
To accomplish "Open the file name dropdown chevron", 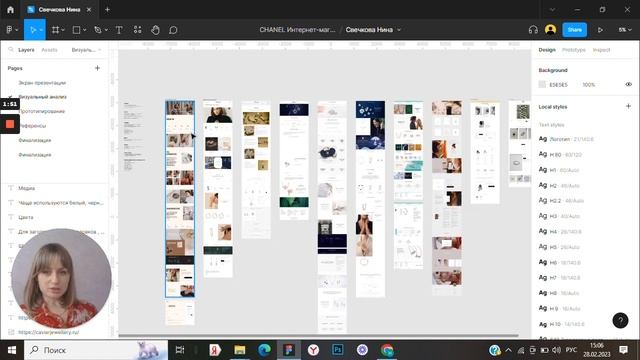I will tap(399, 30).
